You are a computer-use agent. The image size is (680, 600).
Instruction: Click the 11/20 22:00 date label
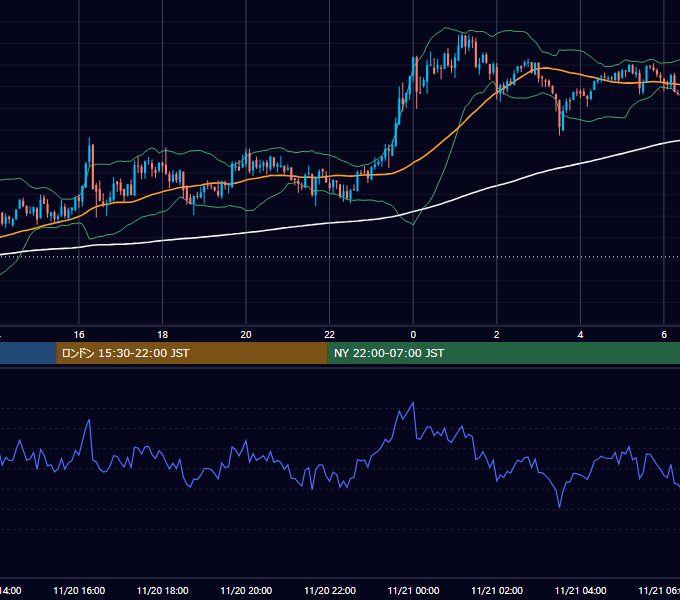click(330, 590)
